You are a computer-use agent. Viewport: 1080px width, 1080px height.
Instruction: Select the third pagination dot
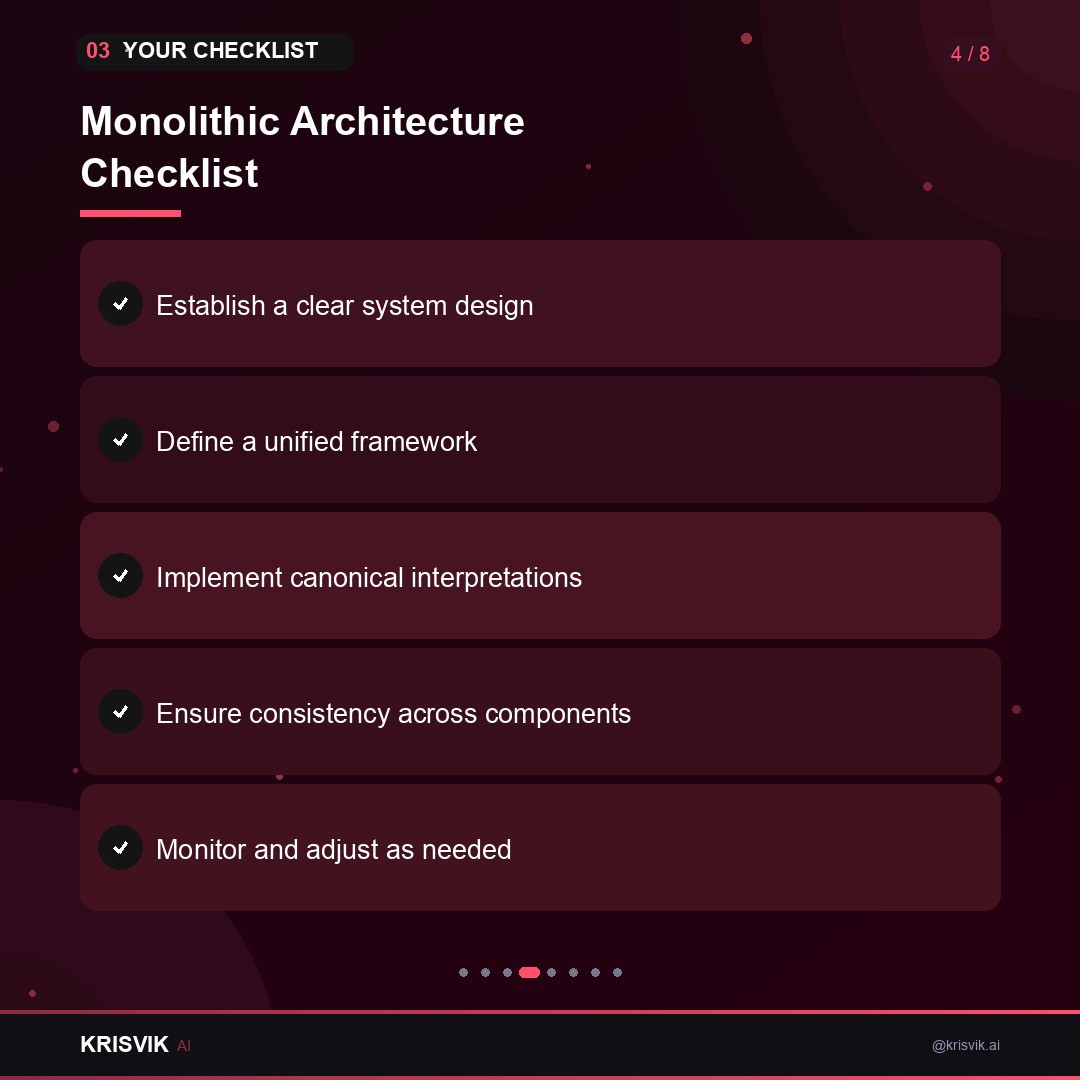508,973
